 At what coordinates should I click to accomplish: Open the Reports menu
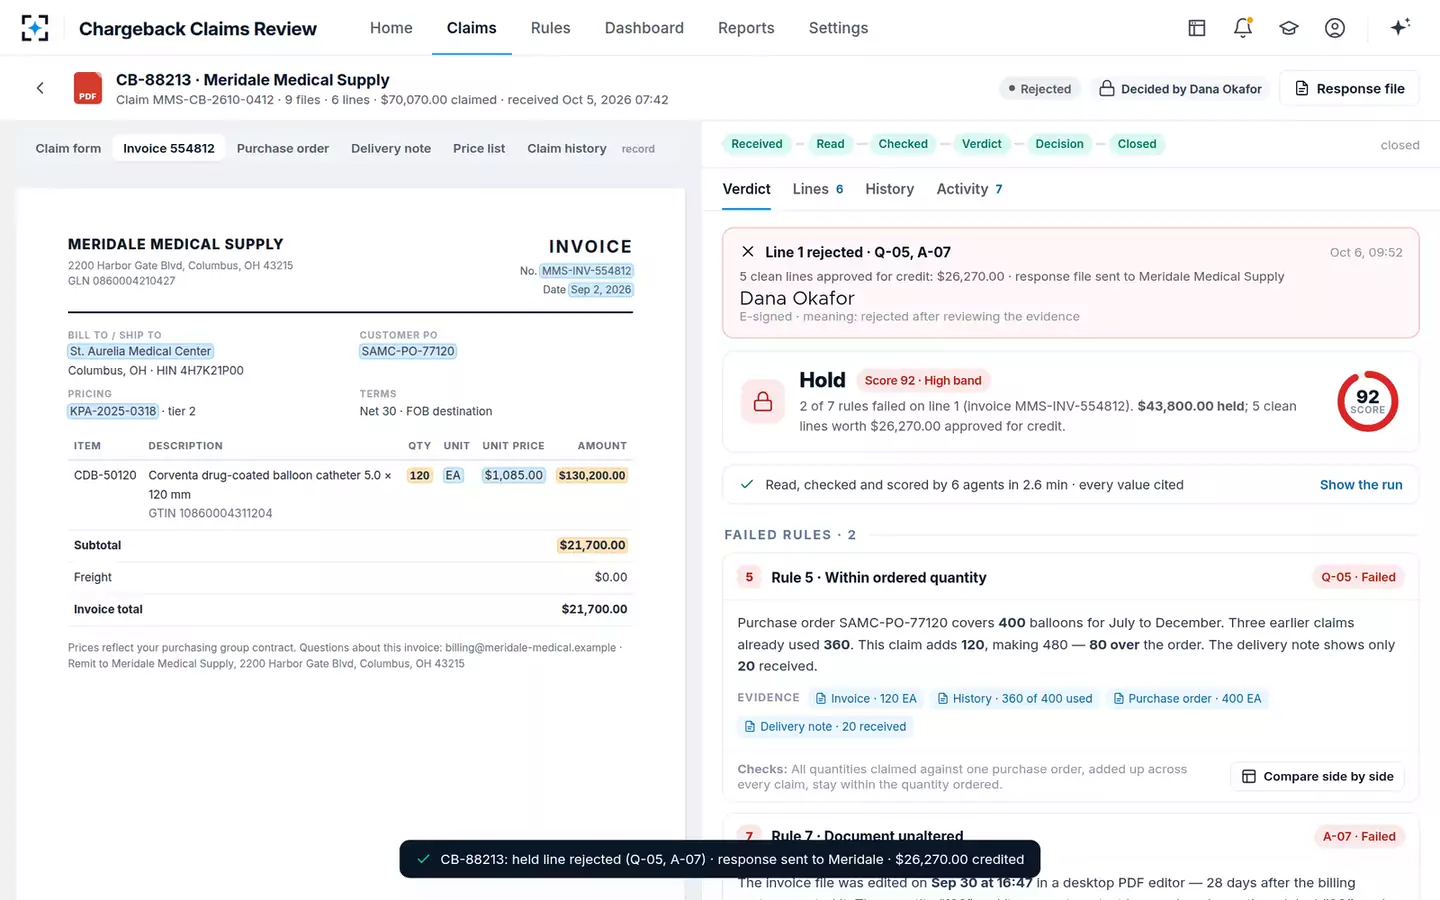746,28
